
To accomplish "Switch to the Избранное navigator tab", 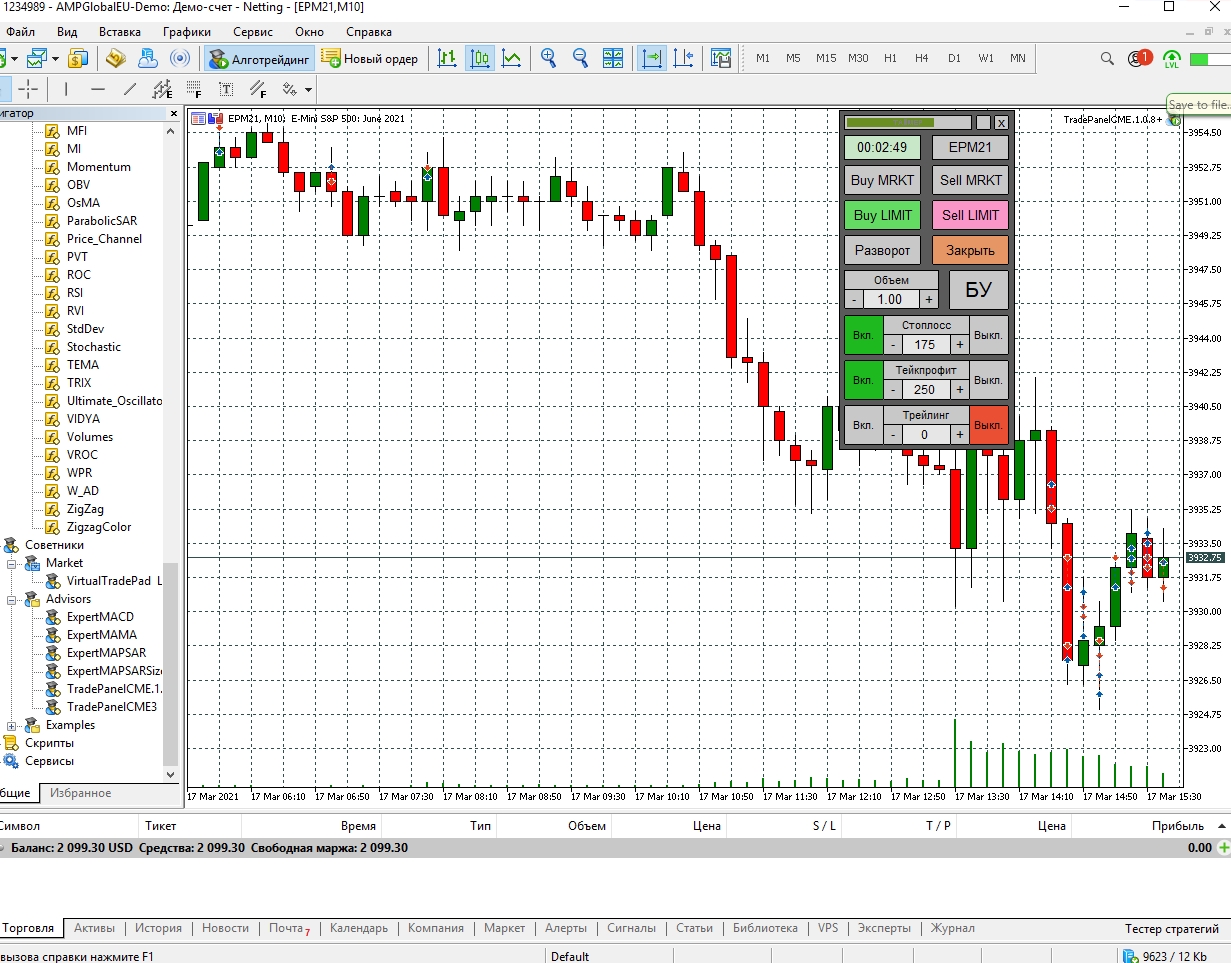I will point(81,793).
